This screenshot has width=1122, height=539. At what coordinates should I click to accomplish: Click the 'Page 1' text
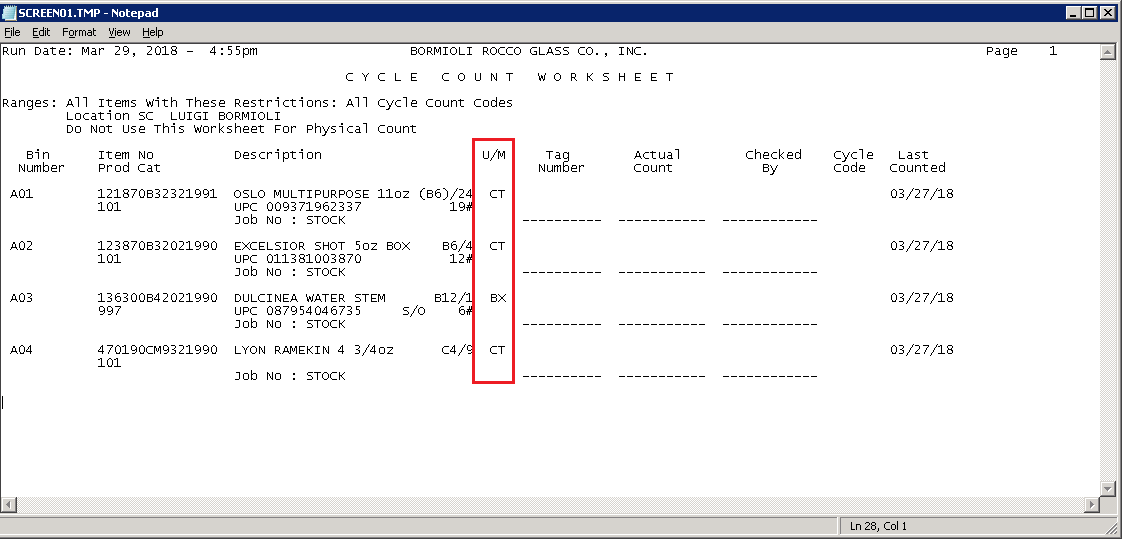tap(1021, 52)
